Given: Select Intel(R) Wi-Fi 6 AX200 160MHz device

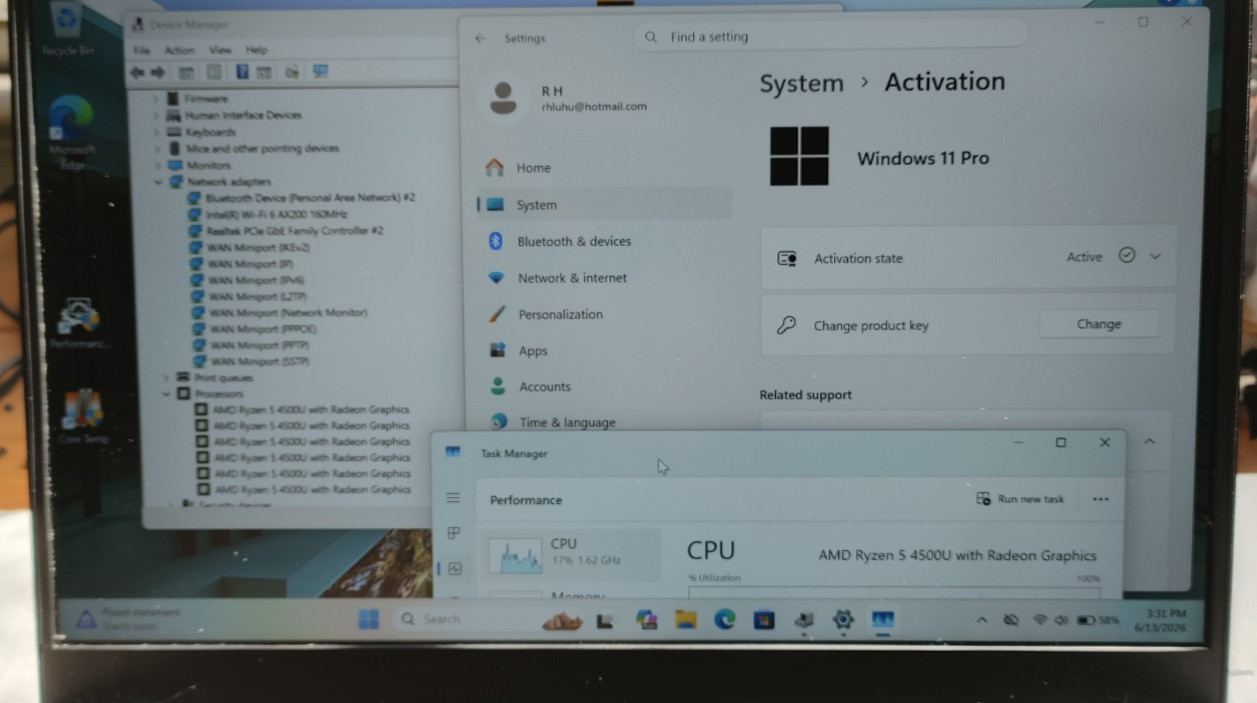Looking at the screenshot, I should coord(276,214).
